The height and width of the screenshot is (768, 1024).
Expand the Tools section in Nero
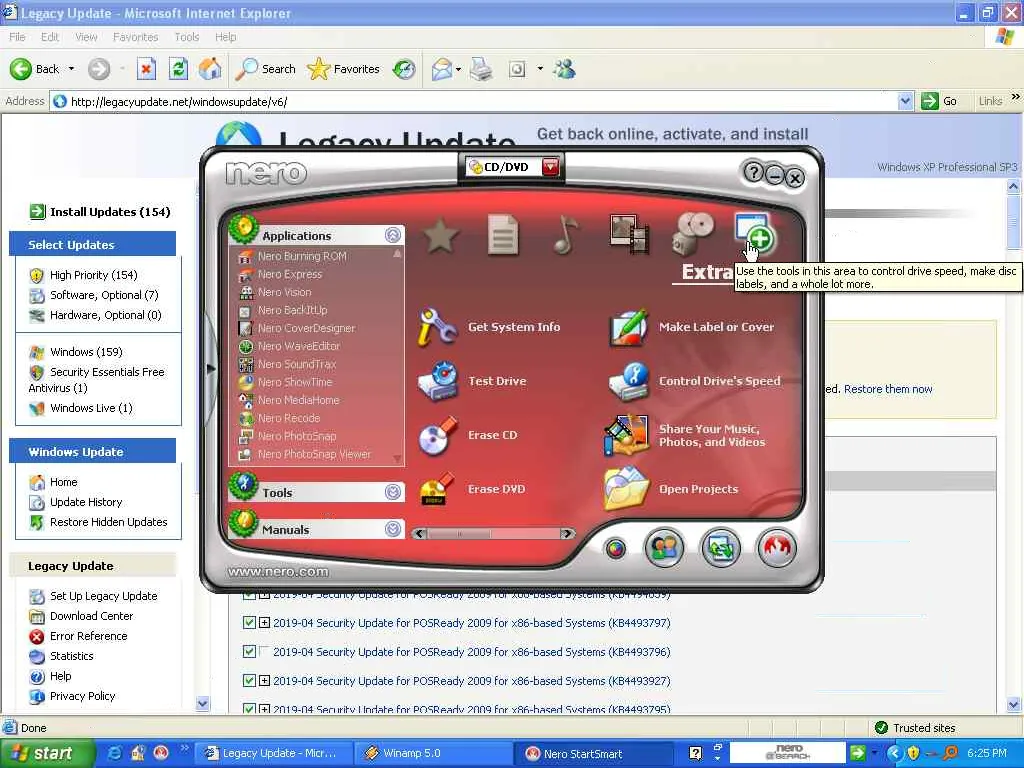pyautogui.click(x=393, y=492)
